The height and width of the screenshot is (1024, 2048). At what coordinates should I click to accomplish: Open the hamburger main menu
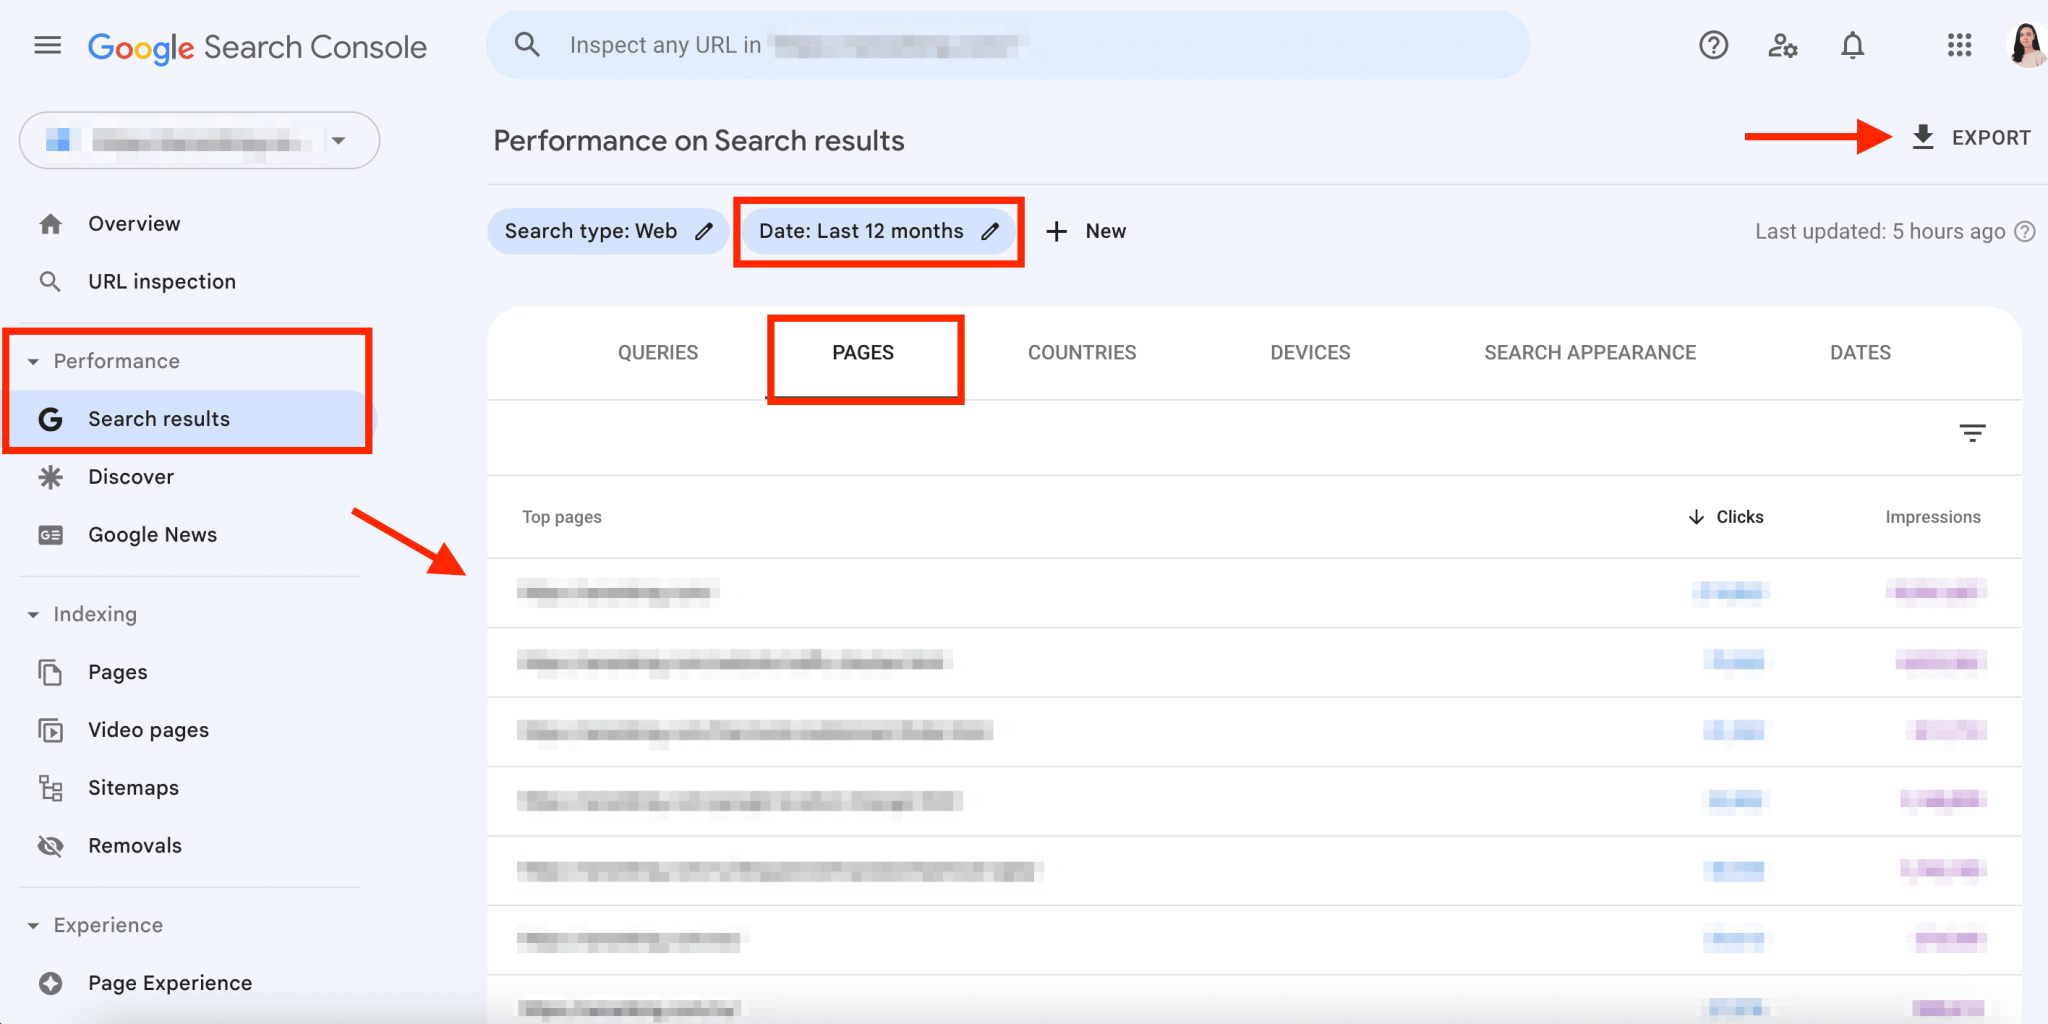click(48, 45)
